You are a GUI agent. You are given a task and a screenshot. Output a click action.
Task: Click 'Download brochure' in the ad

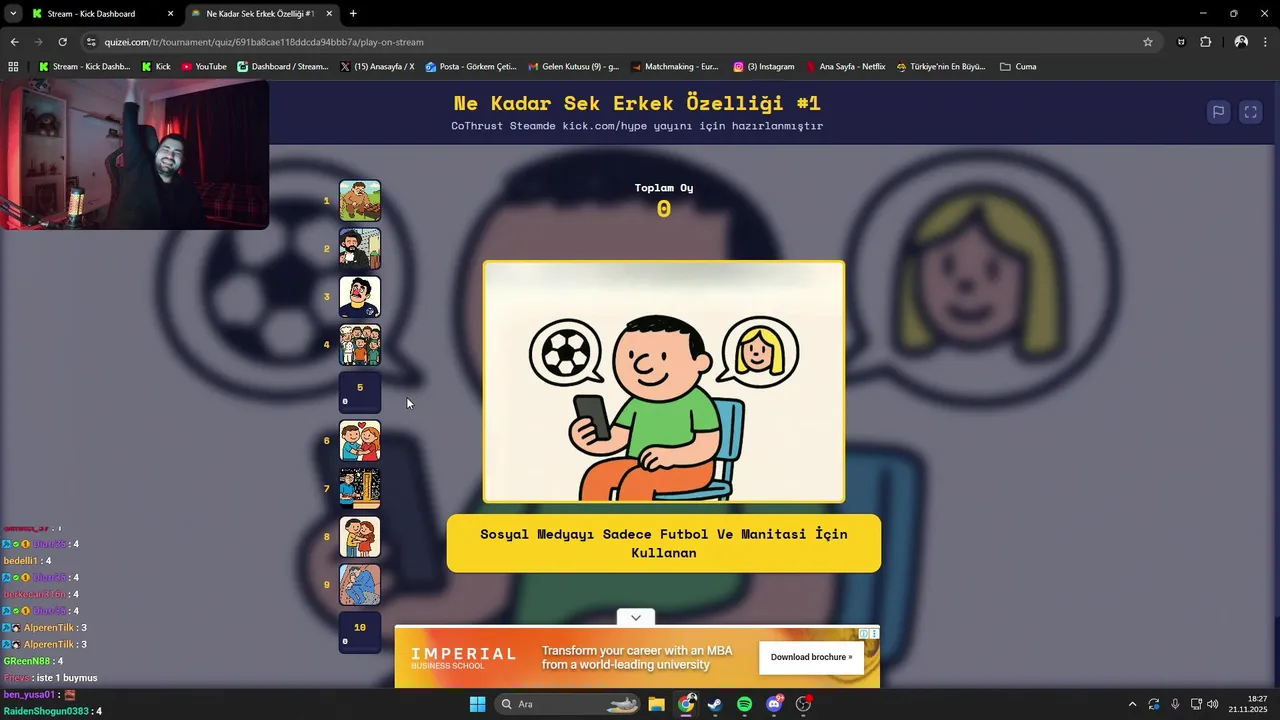coord(812,657)
